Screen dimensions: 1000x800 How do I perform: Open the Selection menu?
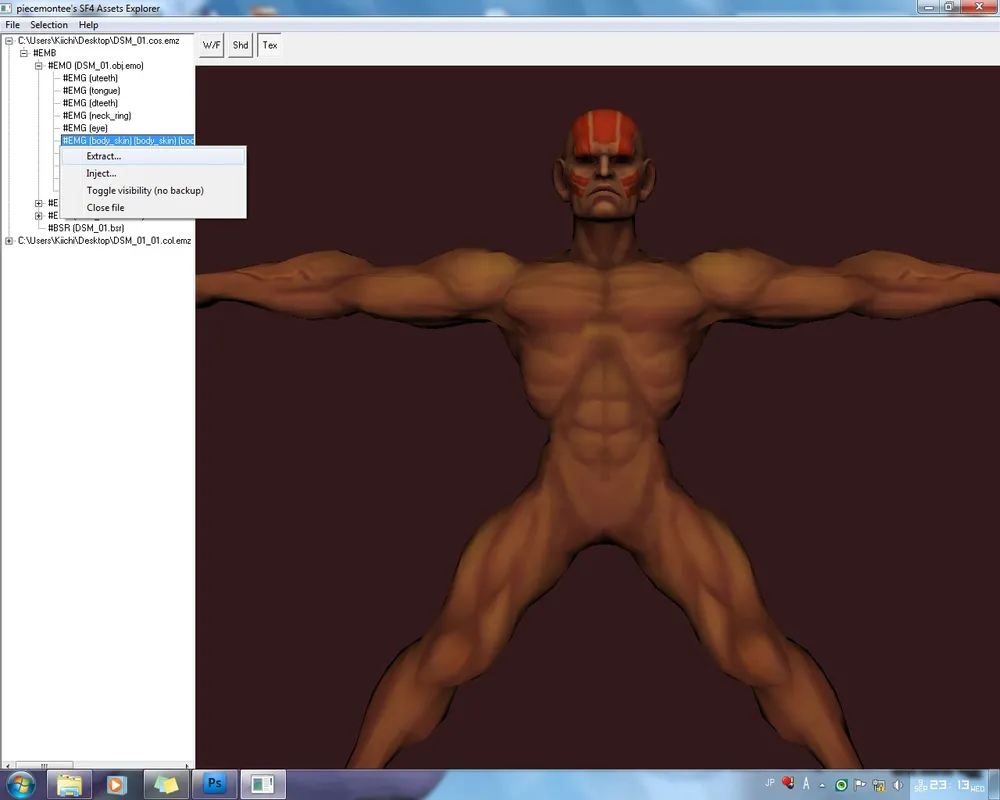[x=49, y=25]
